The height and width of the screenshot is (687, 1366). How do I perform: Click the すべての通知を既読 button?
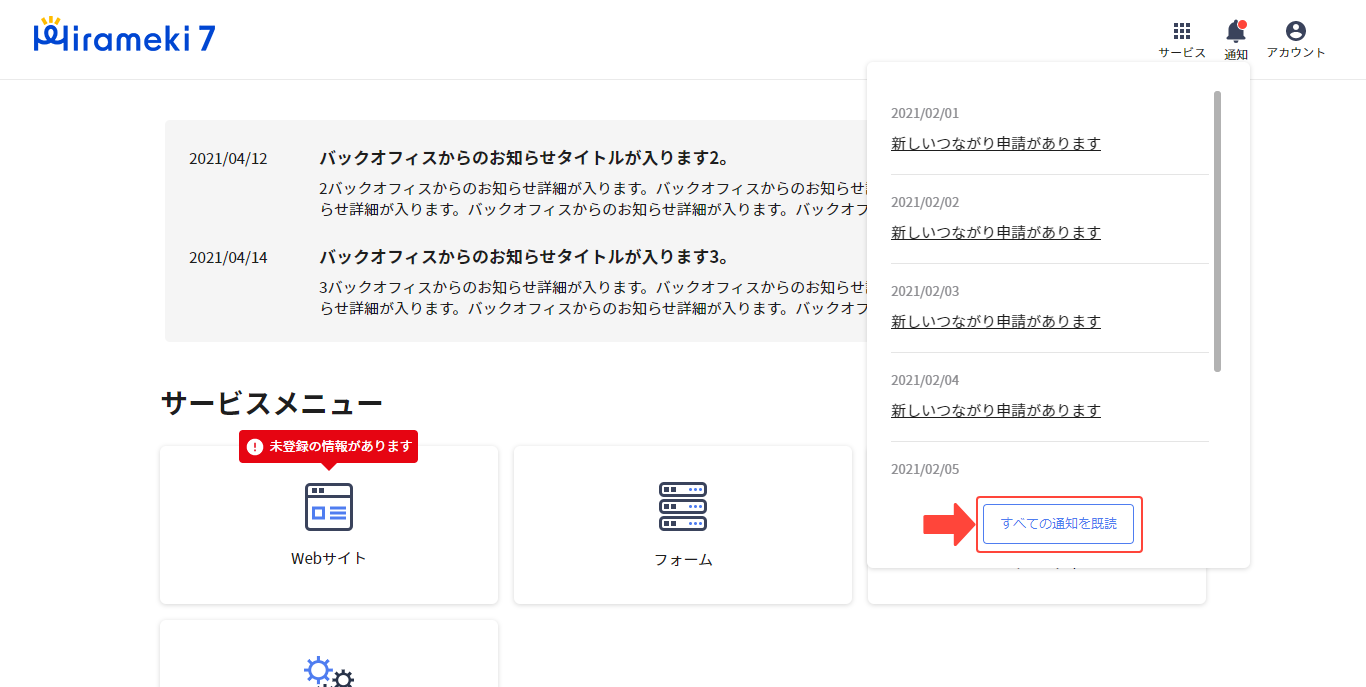1058,524
